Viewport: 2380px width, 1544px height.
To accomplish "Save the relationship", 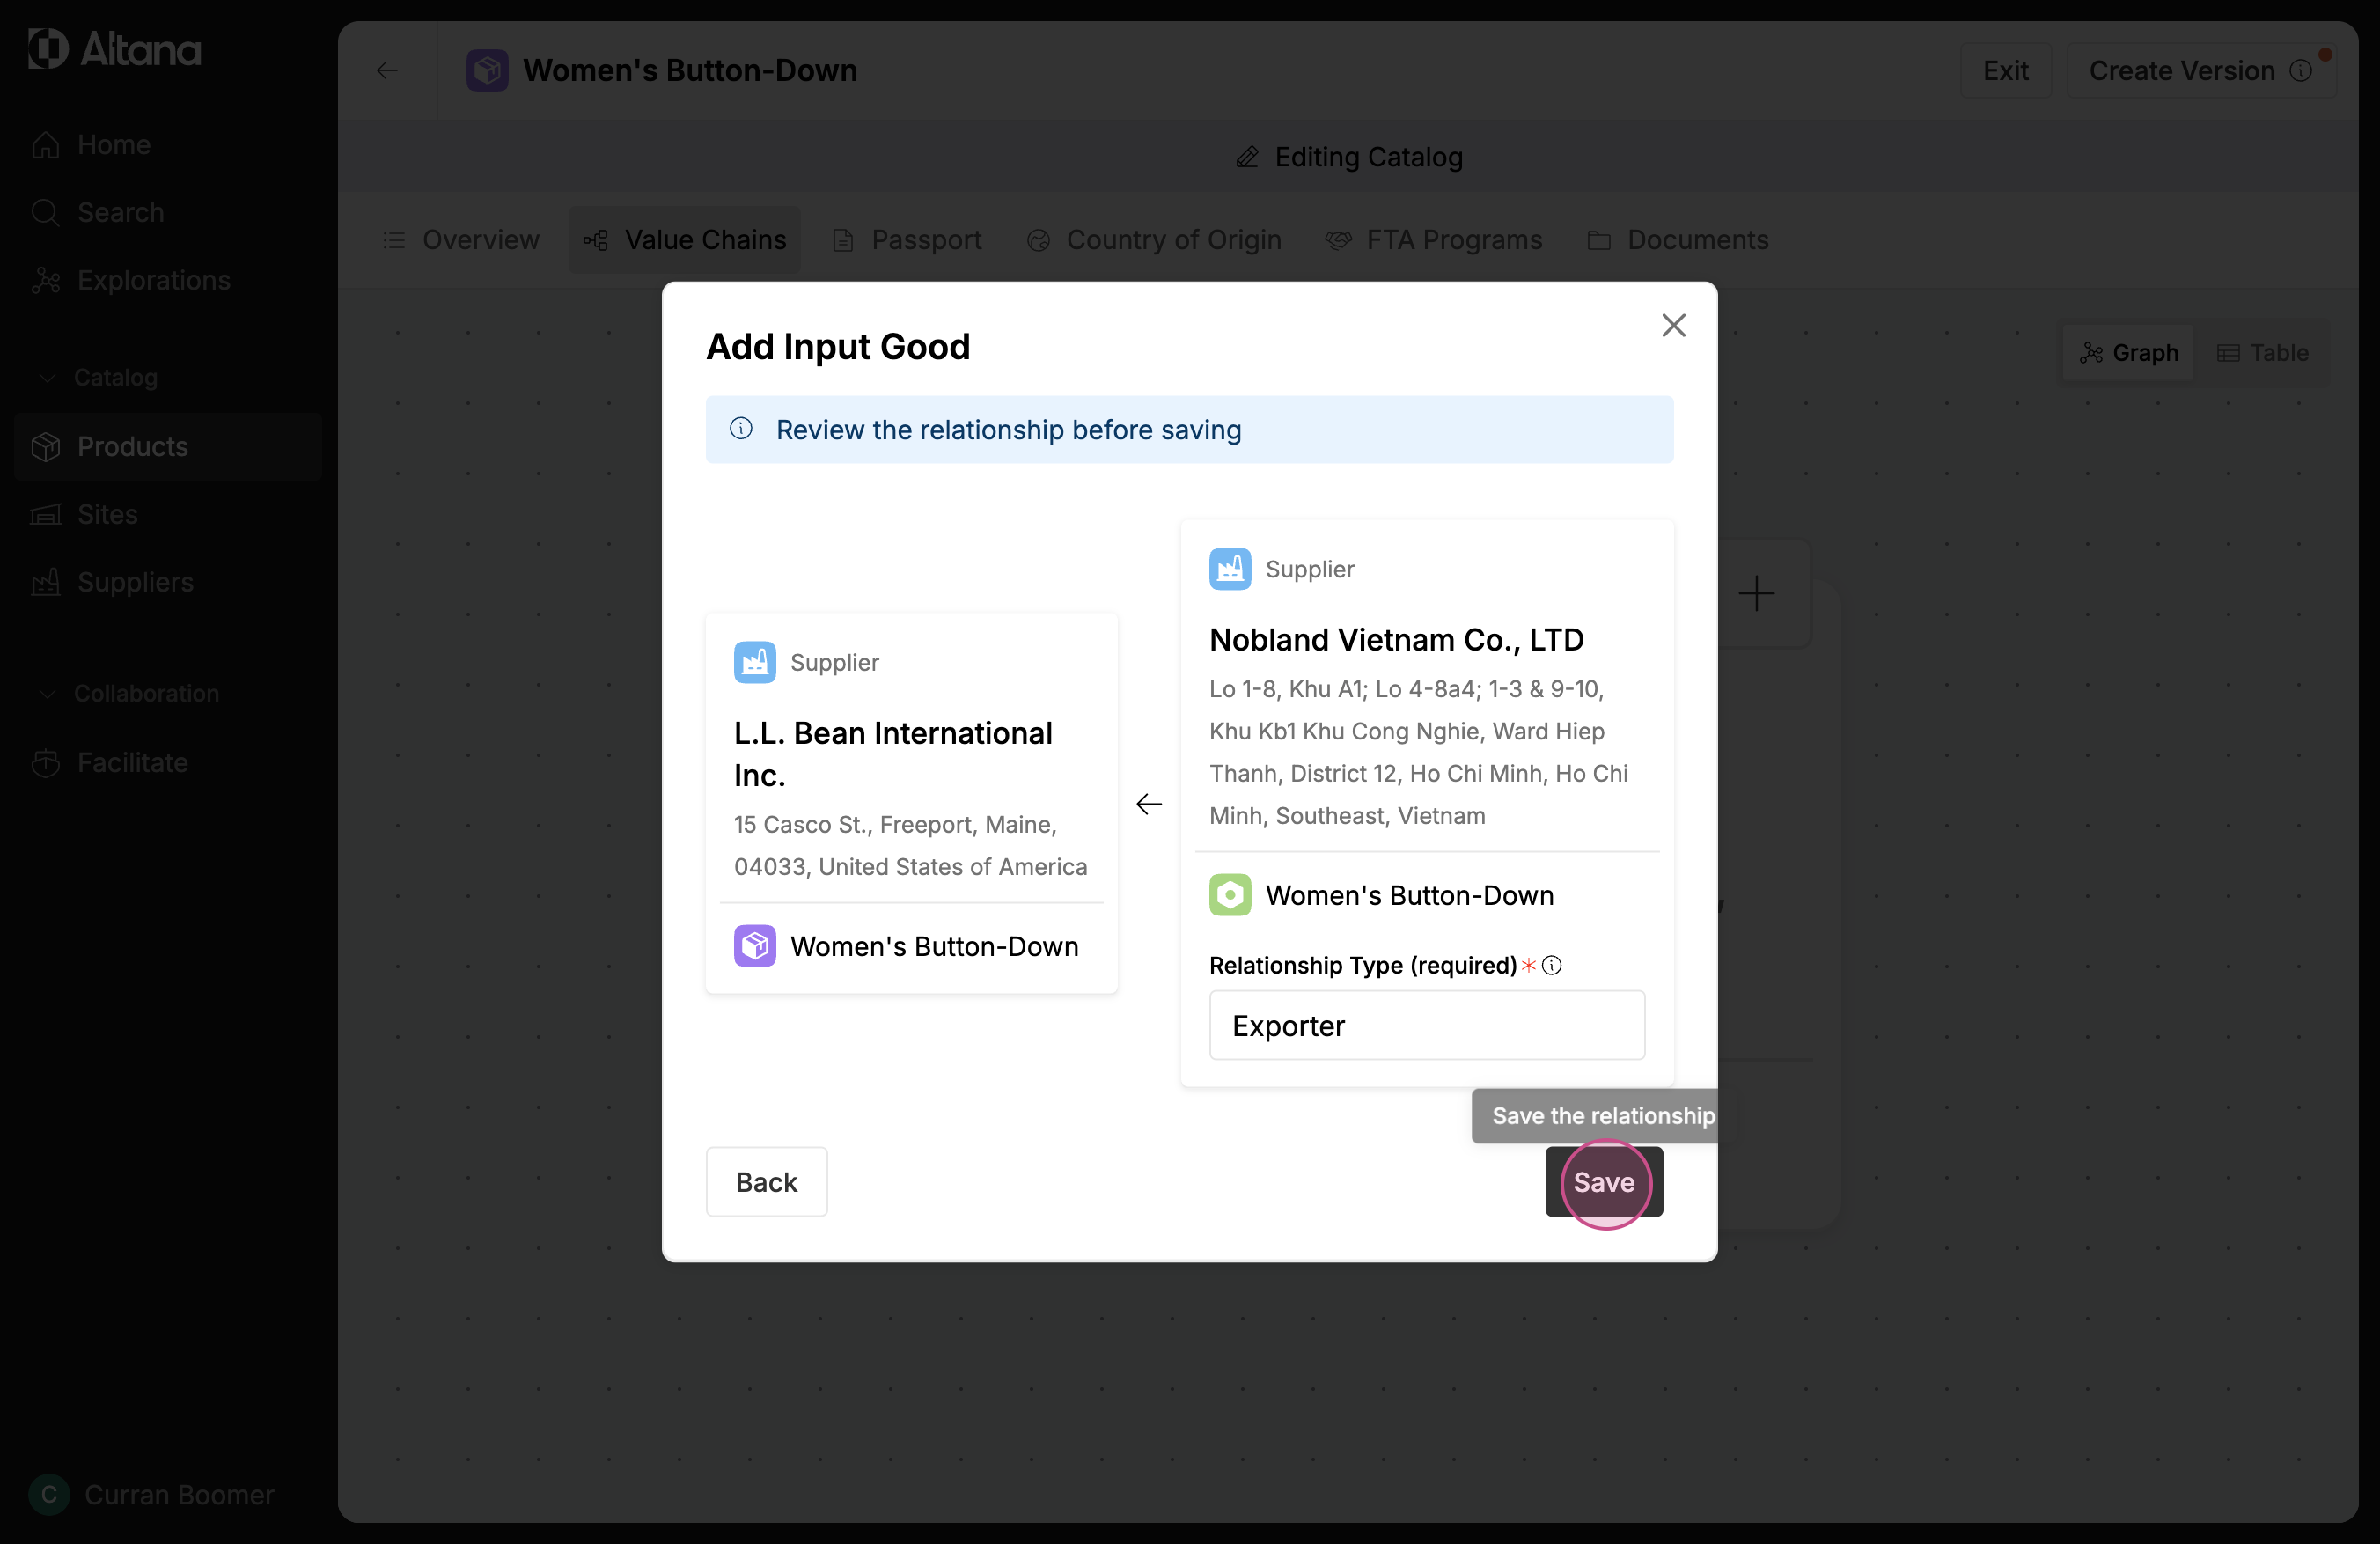I will coord(1603,1182).
